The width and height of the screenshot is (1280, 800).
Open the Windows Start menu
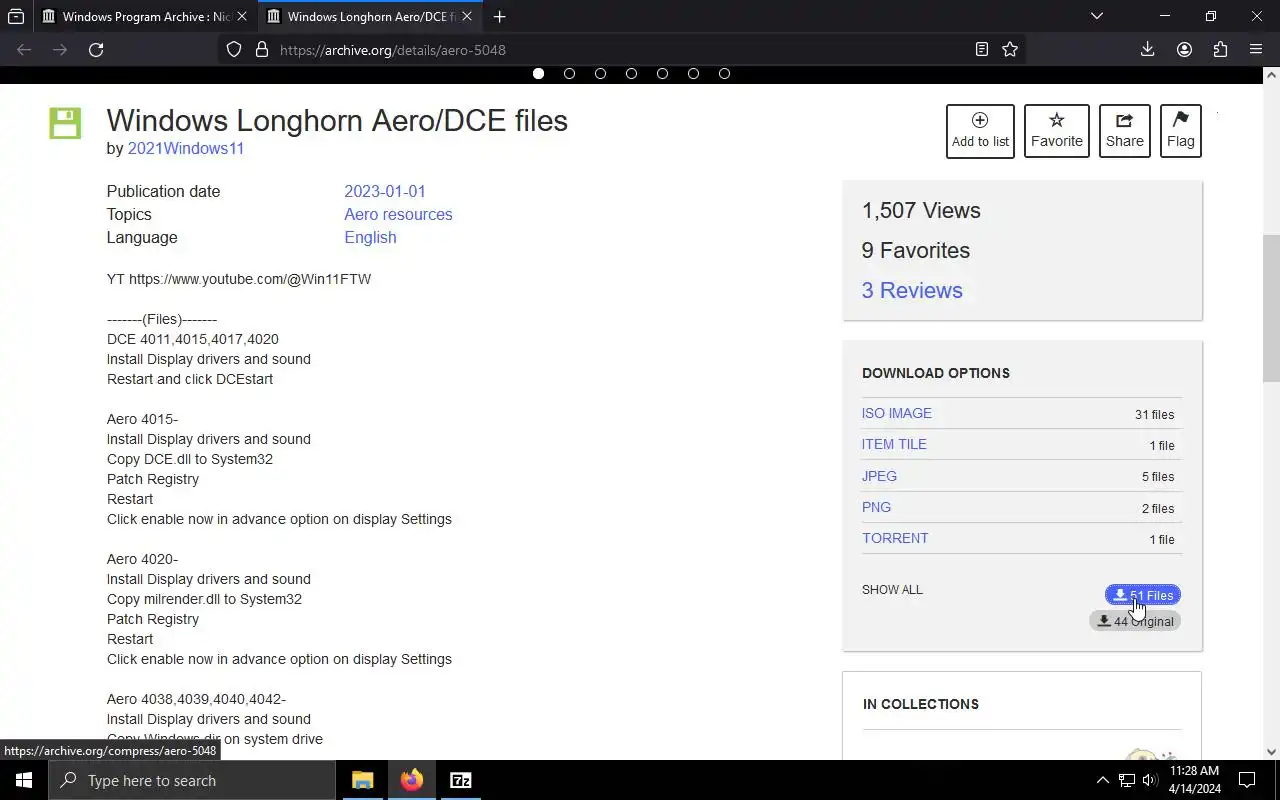(24, 780)
